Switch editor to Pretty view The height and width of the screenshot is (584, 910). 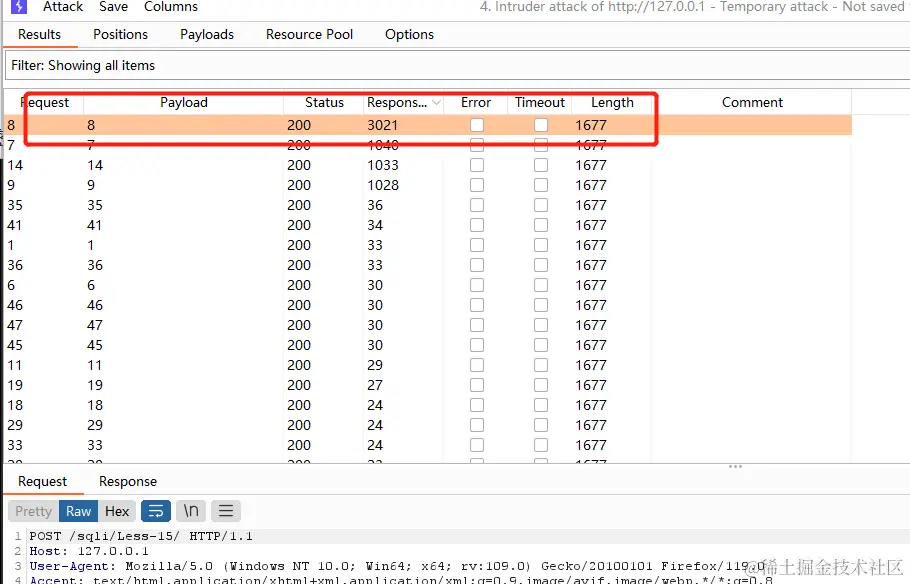[x=34, y=511]
